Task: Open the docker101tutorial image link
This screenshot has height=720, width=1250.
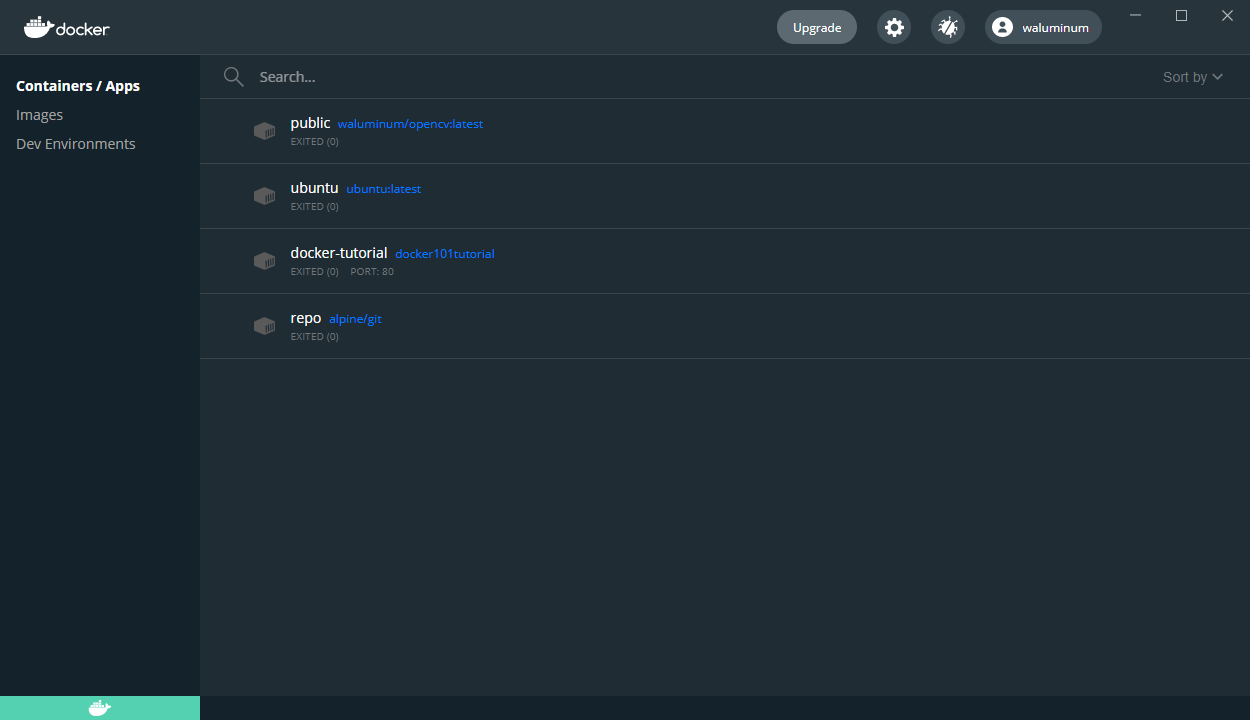Action: (445, 254)
